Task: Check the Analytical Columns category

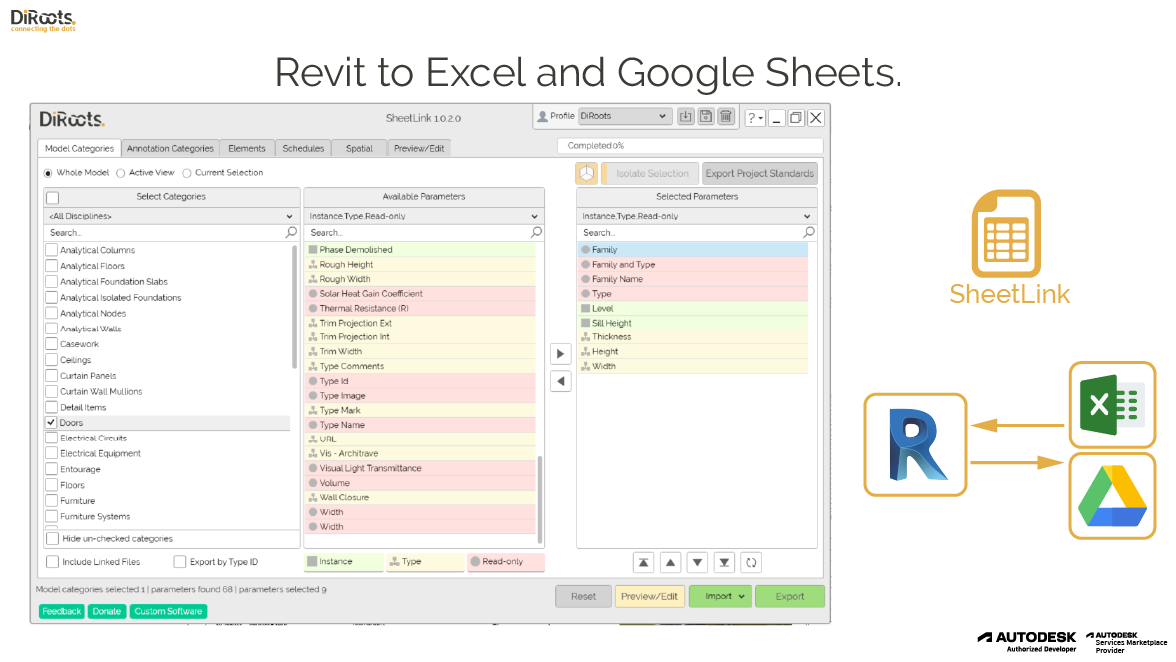Action: [x=52, y=250]
